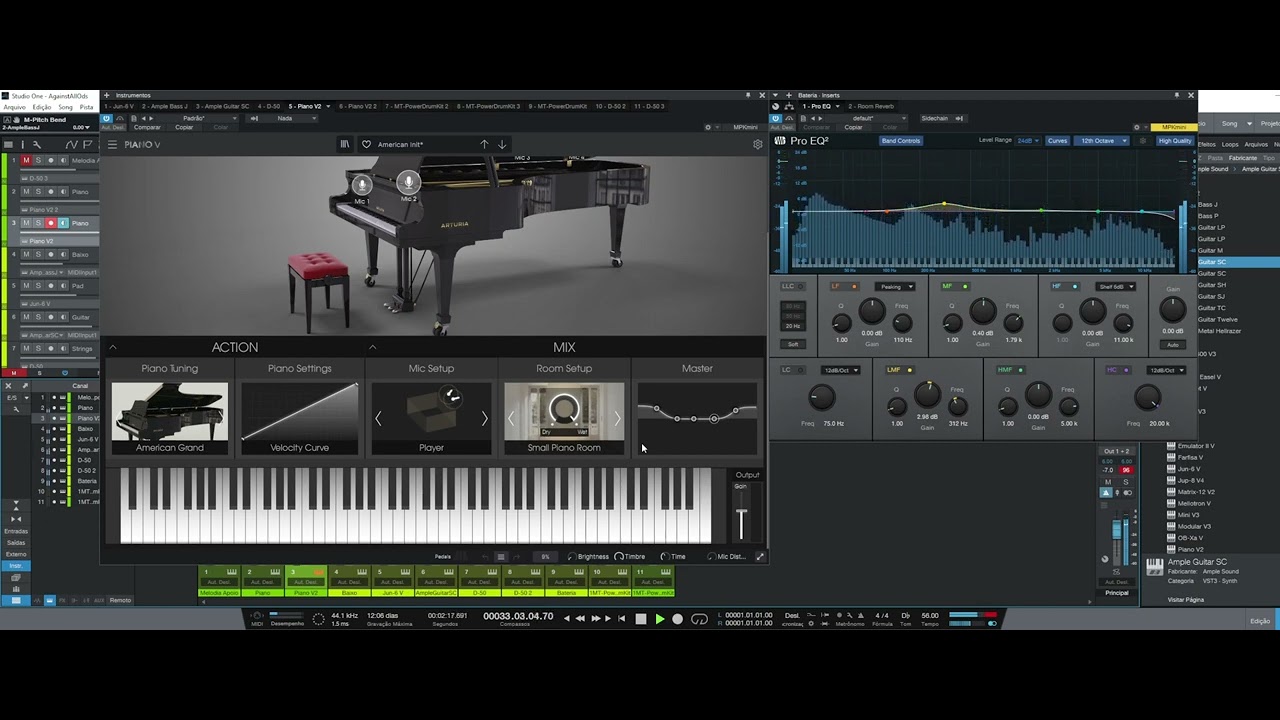
Task: Open the Piano V preset library browser
Action: point(345,144)
